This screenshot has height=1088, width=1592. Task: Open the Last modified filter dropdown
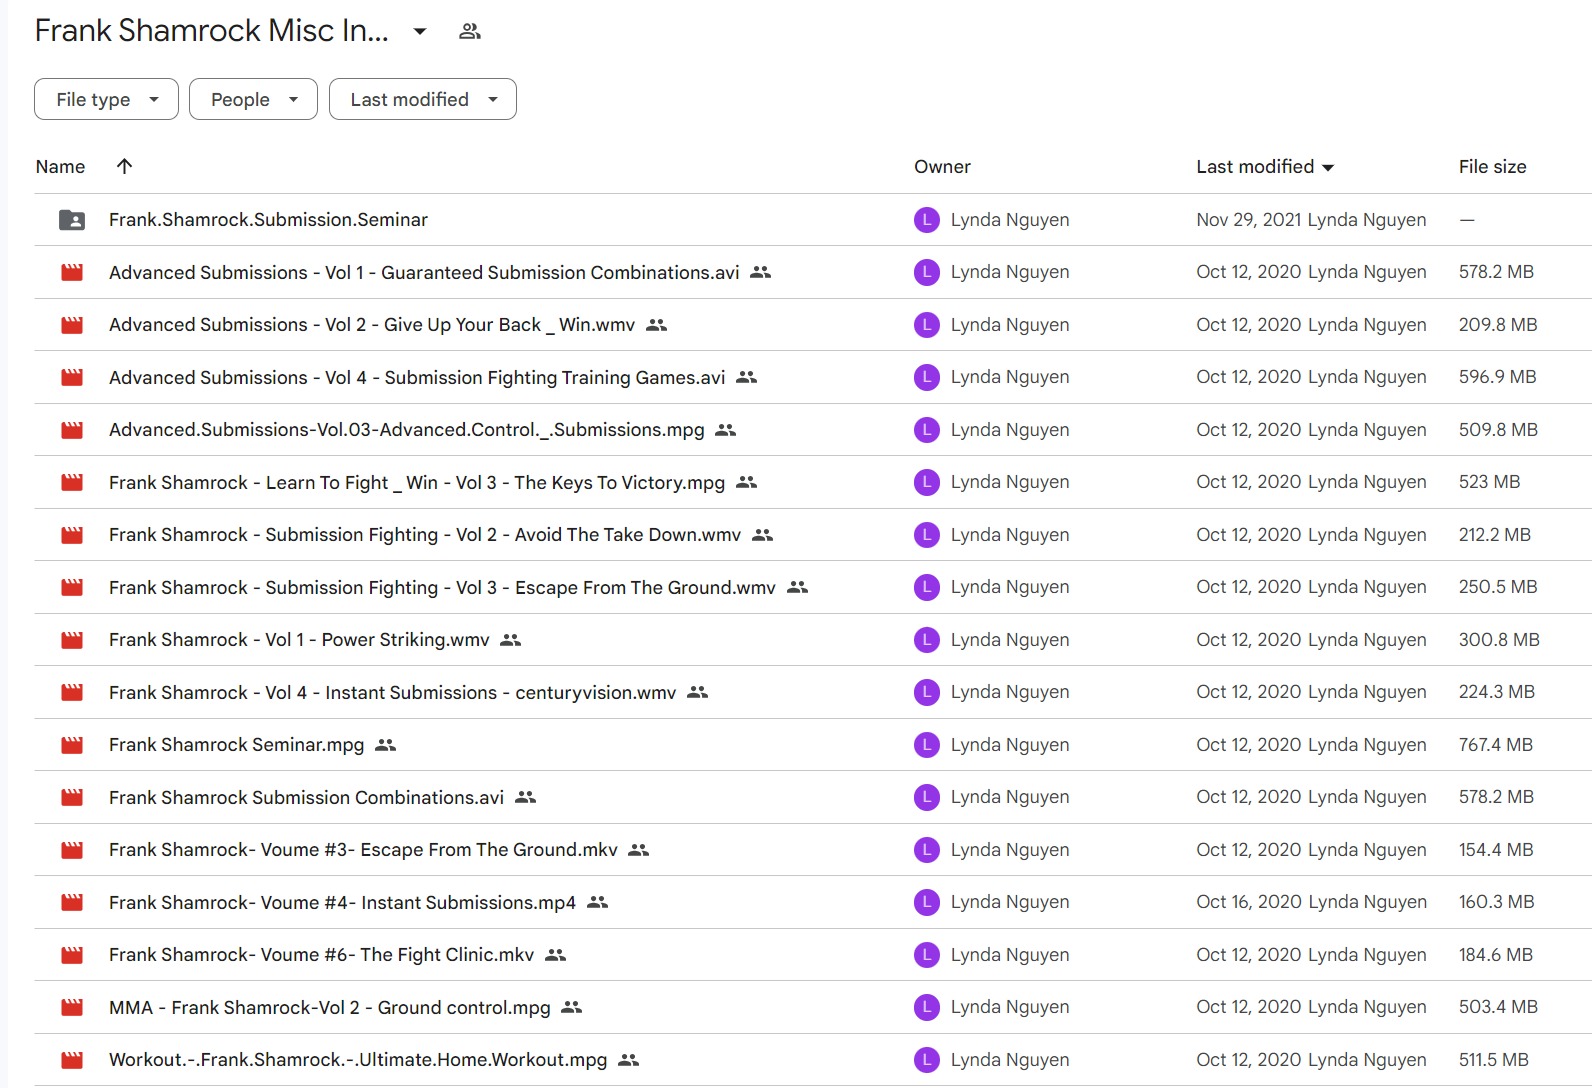(423, 99)
